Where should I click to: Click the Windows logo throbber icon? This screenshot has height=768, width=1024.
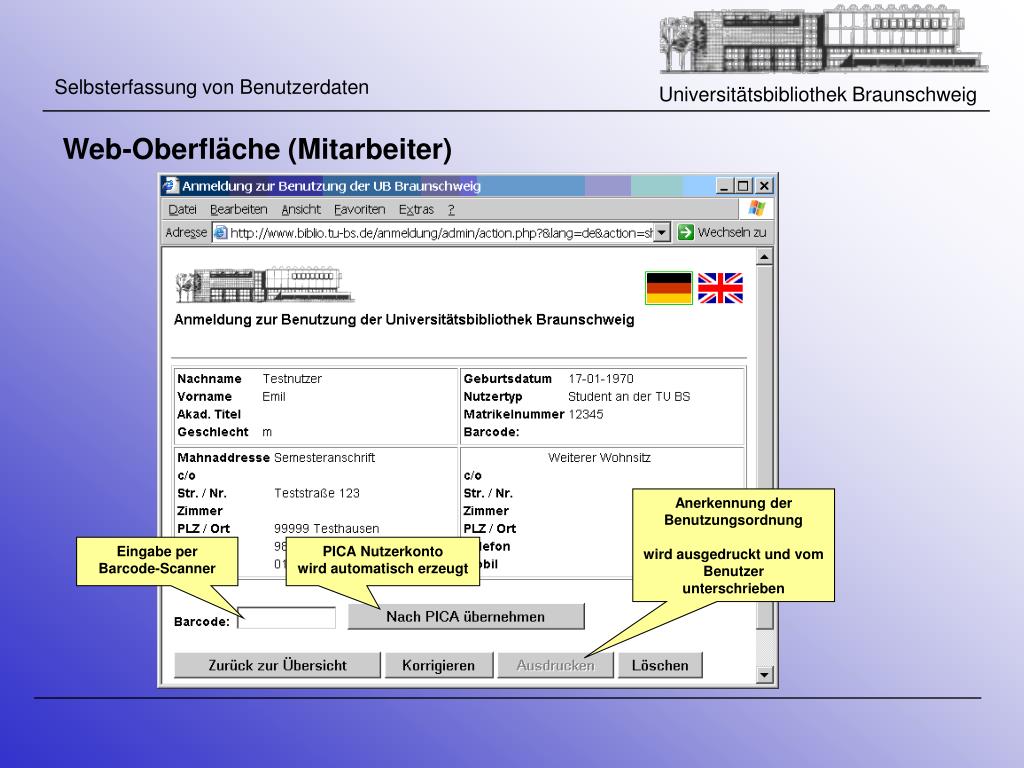757,208
